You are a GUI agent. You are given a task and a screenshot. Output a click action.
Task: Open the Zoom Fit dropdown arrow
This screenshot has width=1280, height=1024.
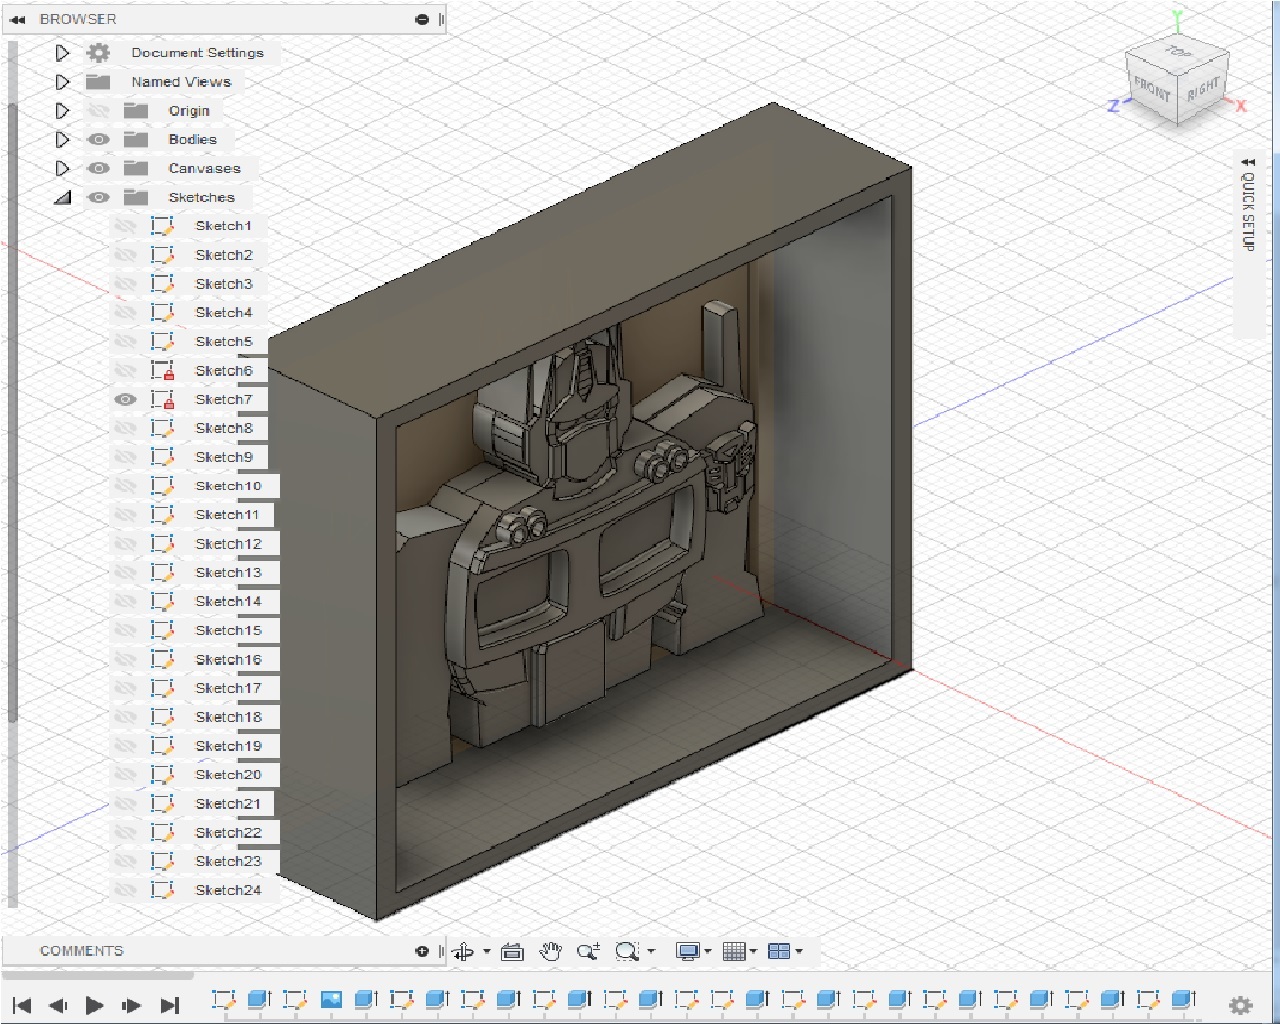pos(651,952)
